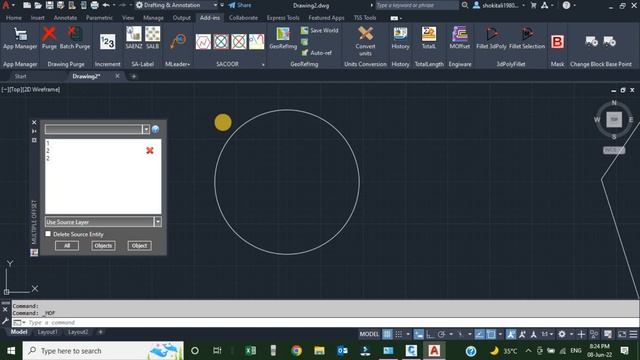Viewport: 640px width, 360px height.
Task: Open the TSS Tools ribbon tab
Action: (365, 18)
